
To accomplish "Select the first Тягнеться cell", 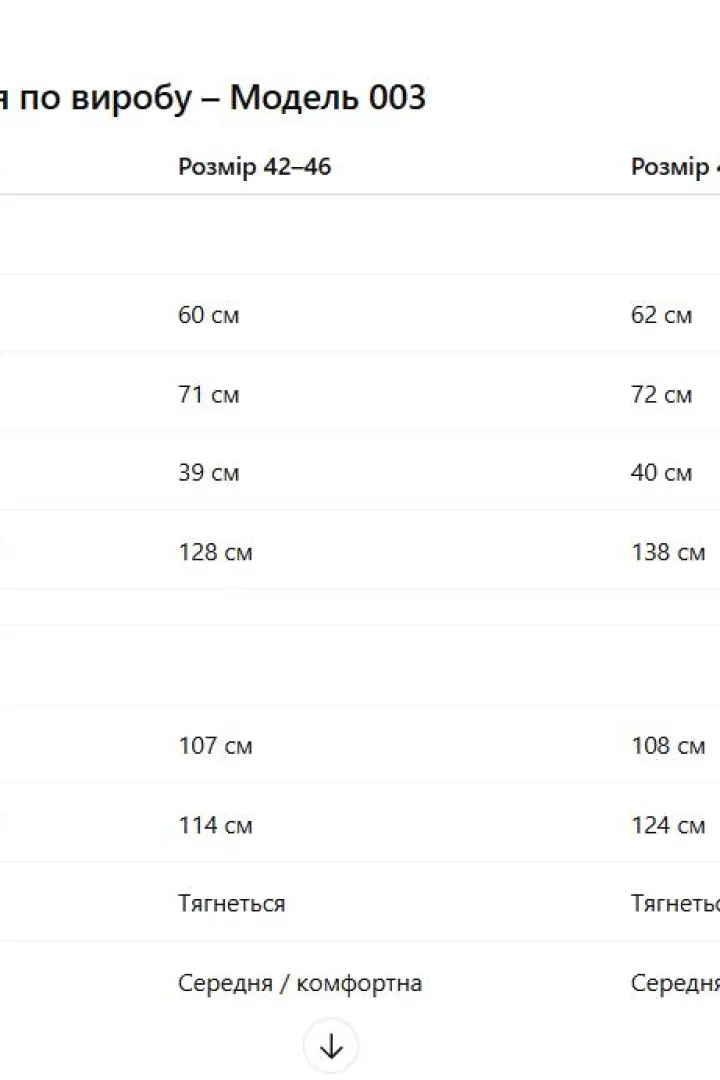I will 232,903.
